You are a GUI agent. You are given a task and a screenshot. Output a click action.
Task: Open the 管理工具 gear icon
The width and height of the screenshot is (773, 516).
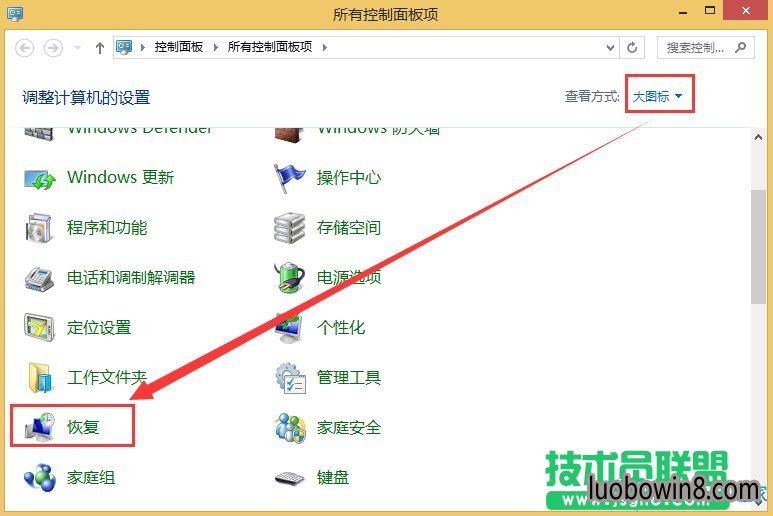pos(290,378)
